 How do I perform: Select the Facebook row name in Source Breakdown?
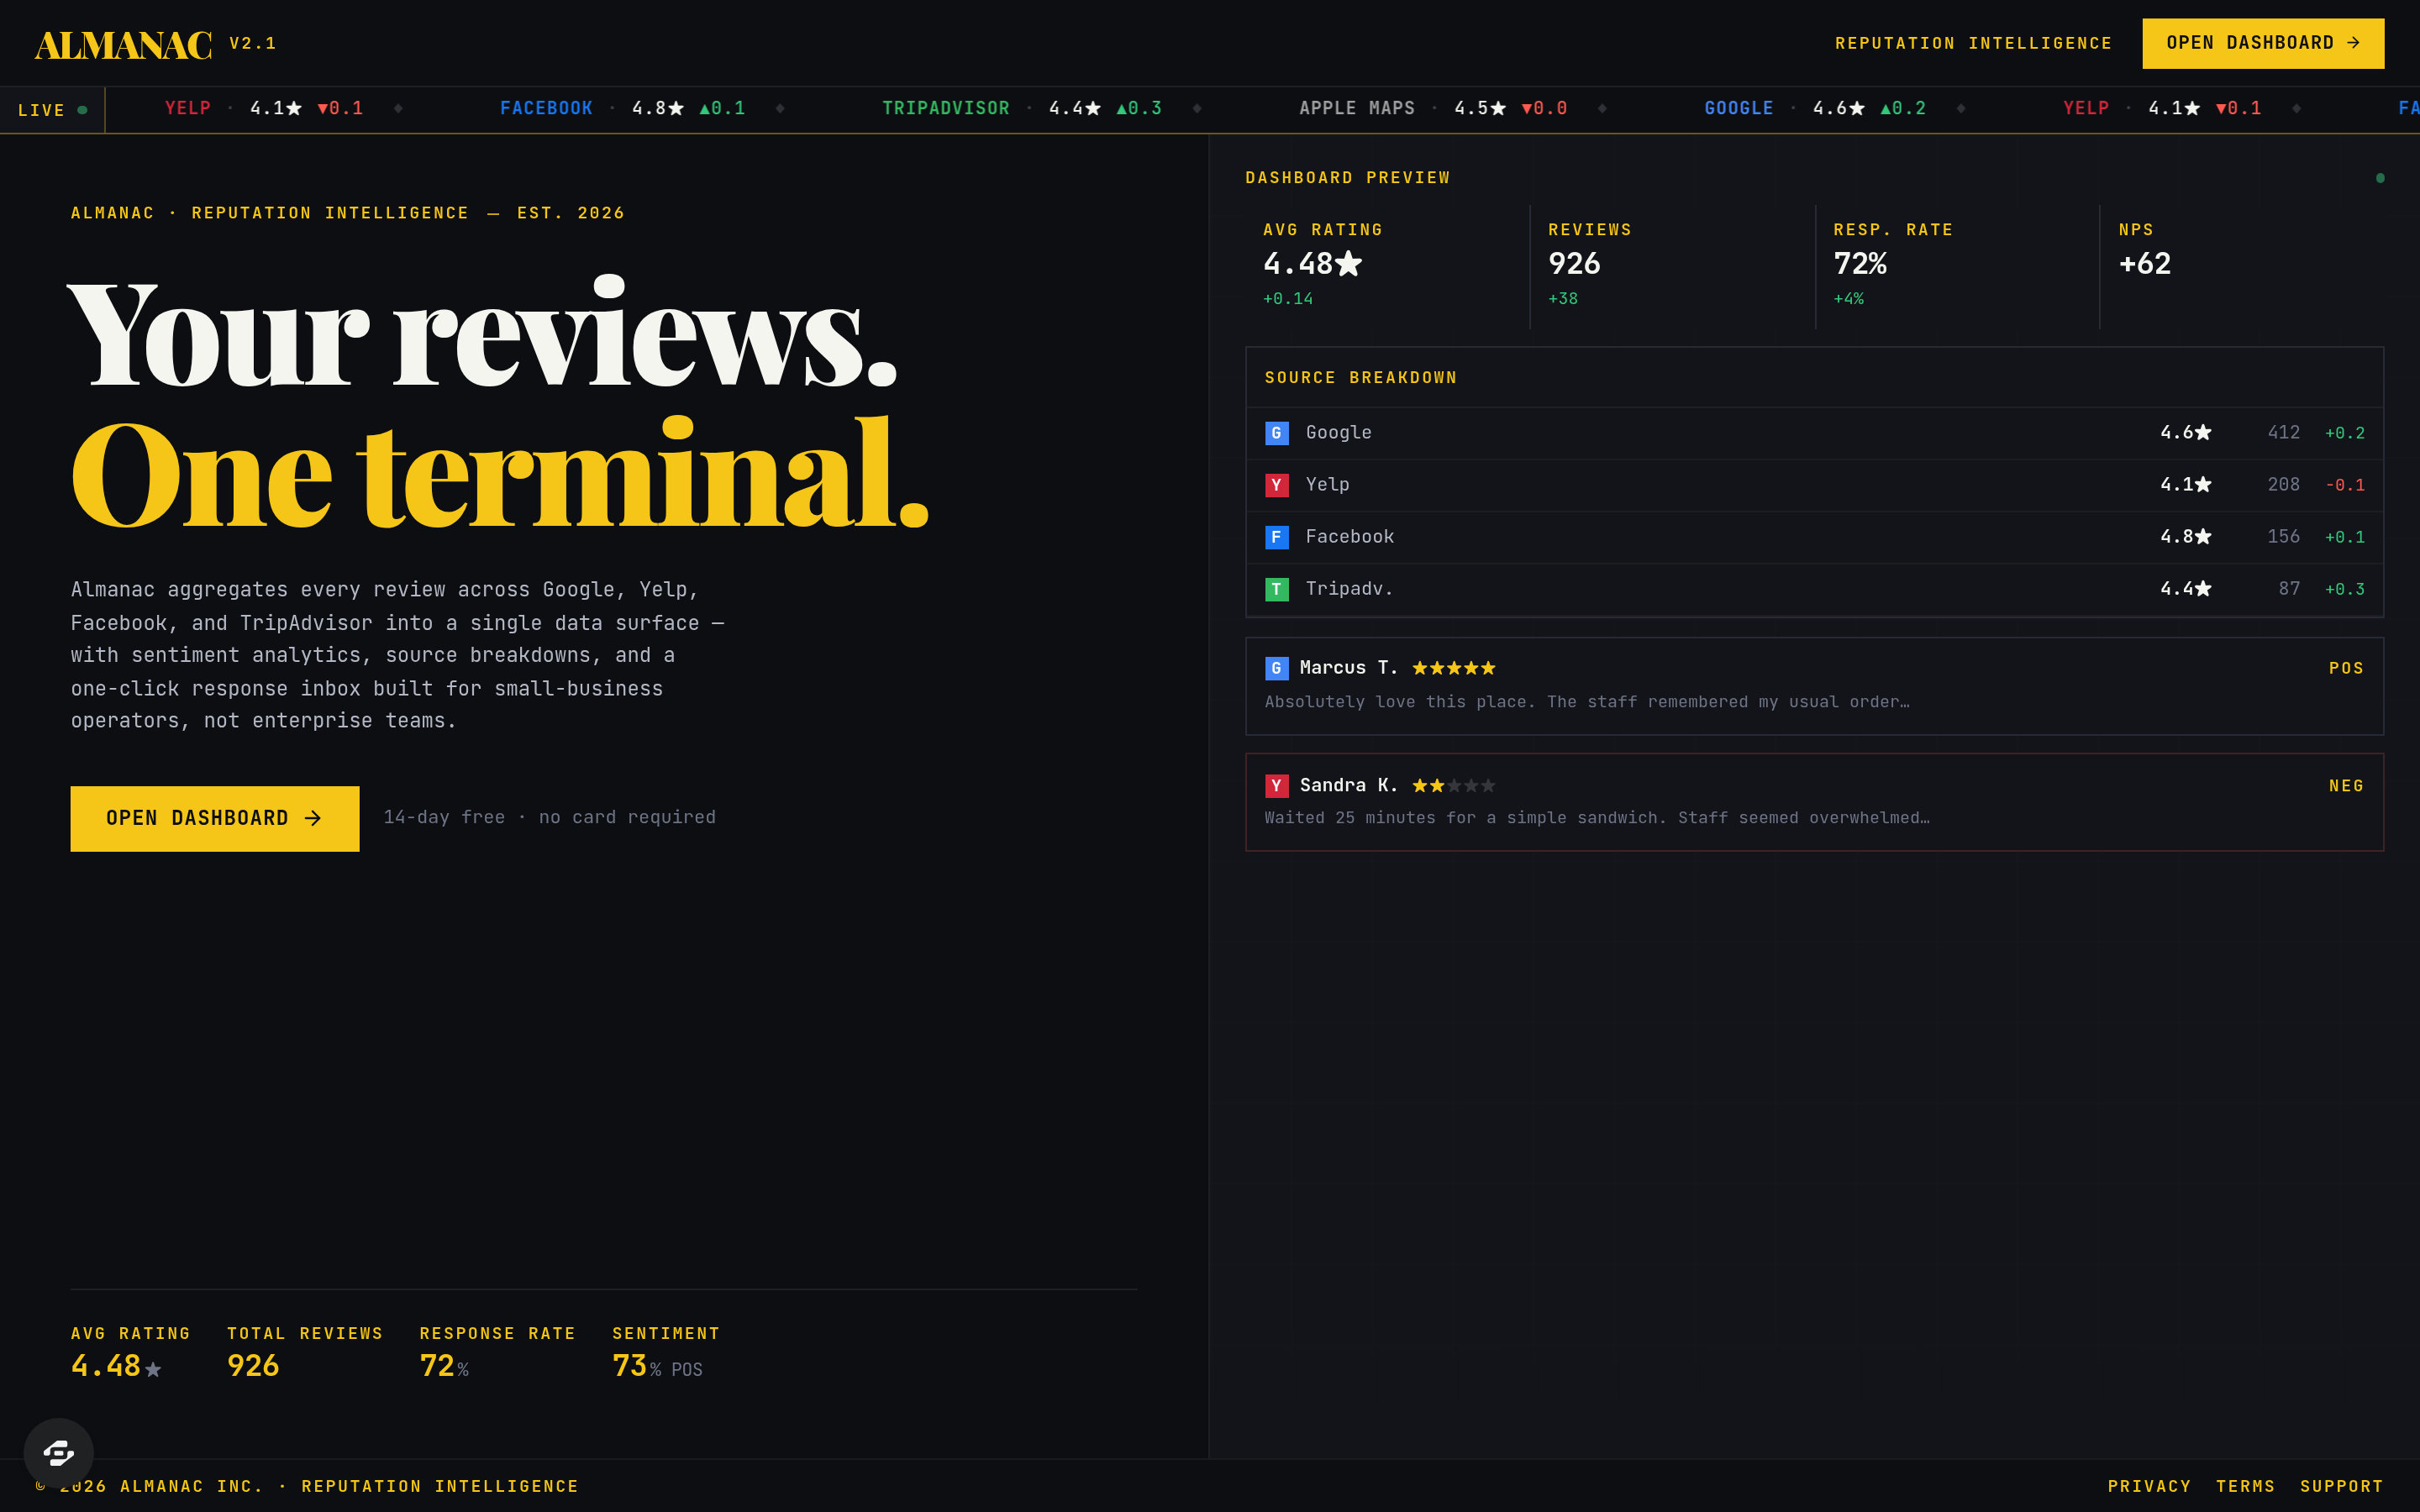1349,537
